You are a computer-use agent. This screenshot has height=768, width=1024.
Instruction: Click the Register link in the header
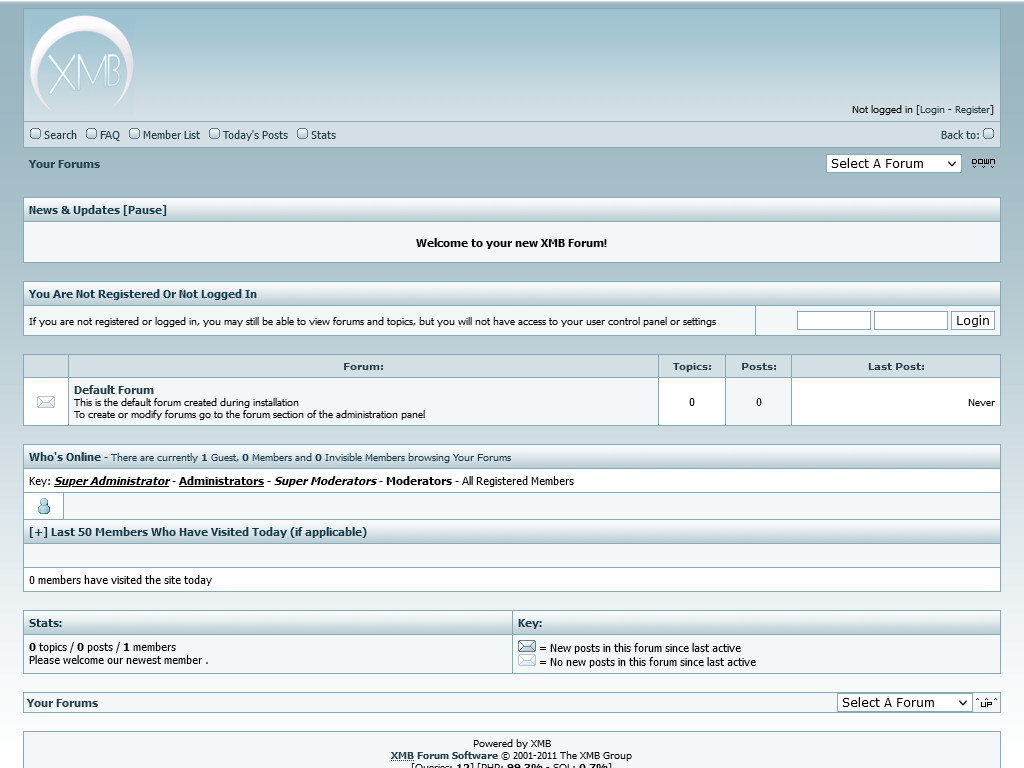972,110
